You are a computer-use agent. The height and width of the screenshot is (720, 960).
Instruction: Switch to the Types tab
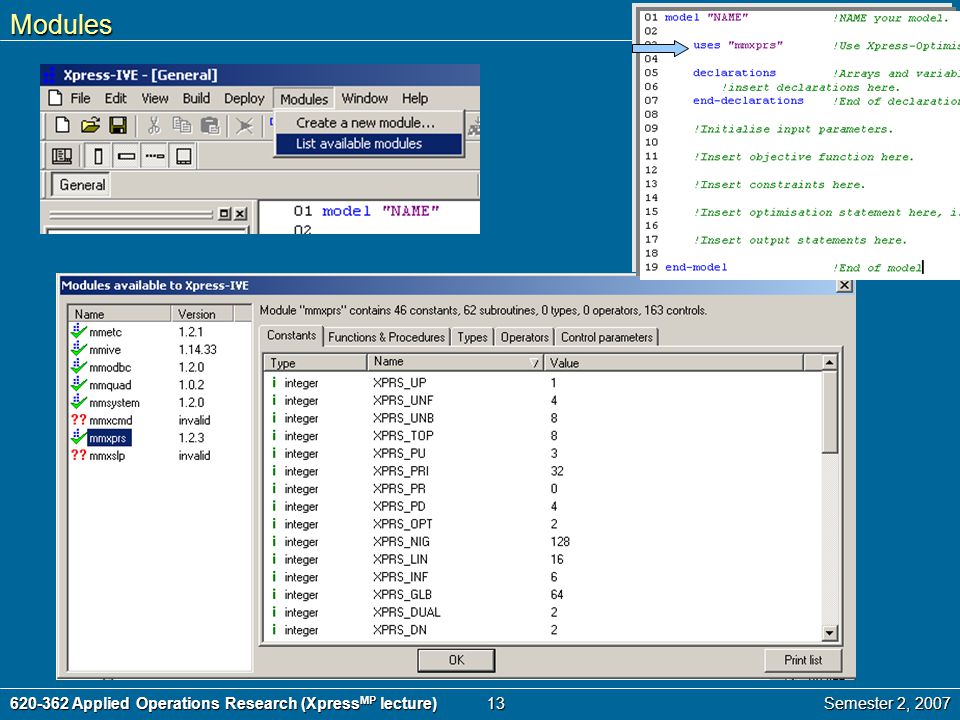[472, 337]
